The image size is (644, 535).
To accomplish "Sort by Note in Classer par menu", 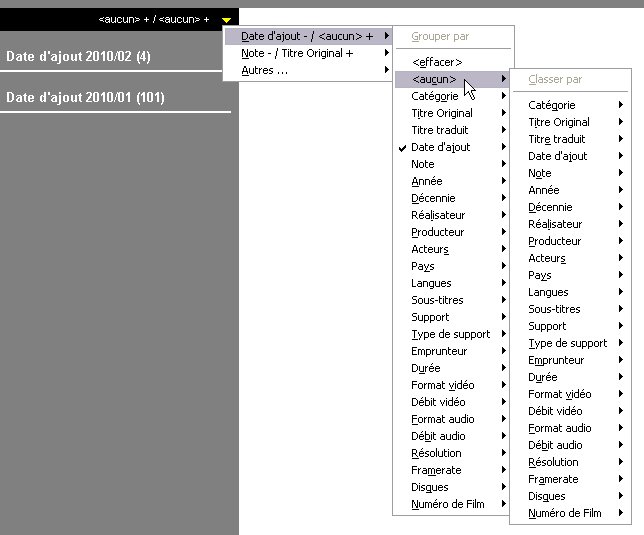I will click(x=570, y=173).
